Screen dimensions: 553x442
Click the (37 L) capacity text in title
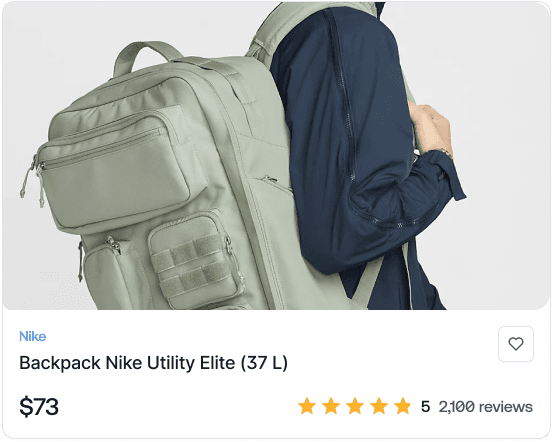(264, 363)
